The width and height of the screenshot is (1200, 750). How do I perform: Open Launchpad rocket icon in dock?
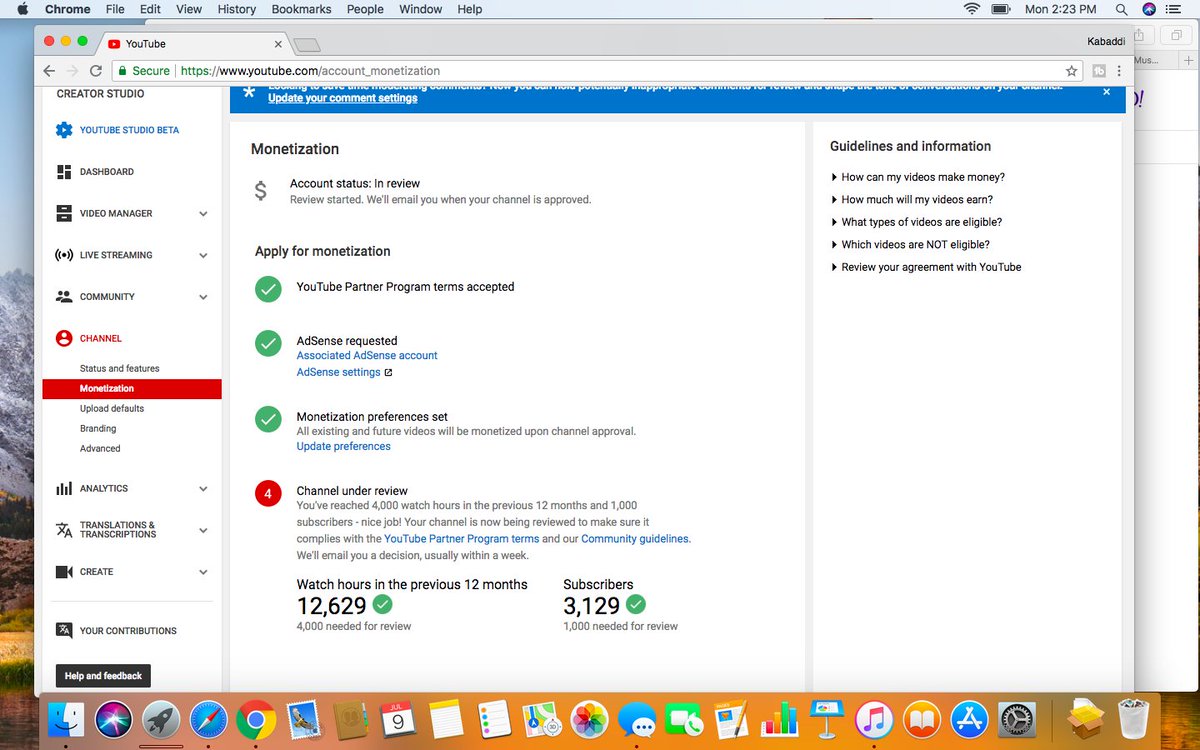pos(161,720)
